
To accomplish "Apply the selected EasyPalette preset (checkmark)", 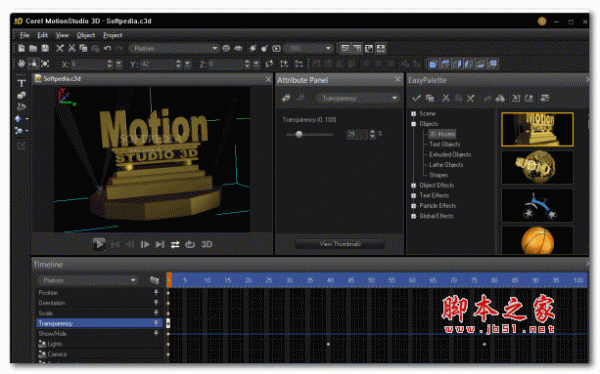I will [x=416, y=98].
